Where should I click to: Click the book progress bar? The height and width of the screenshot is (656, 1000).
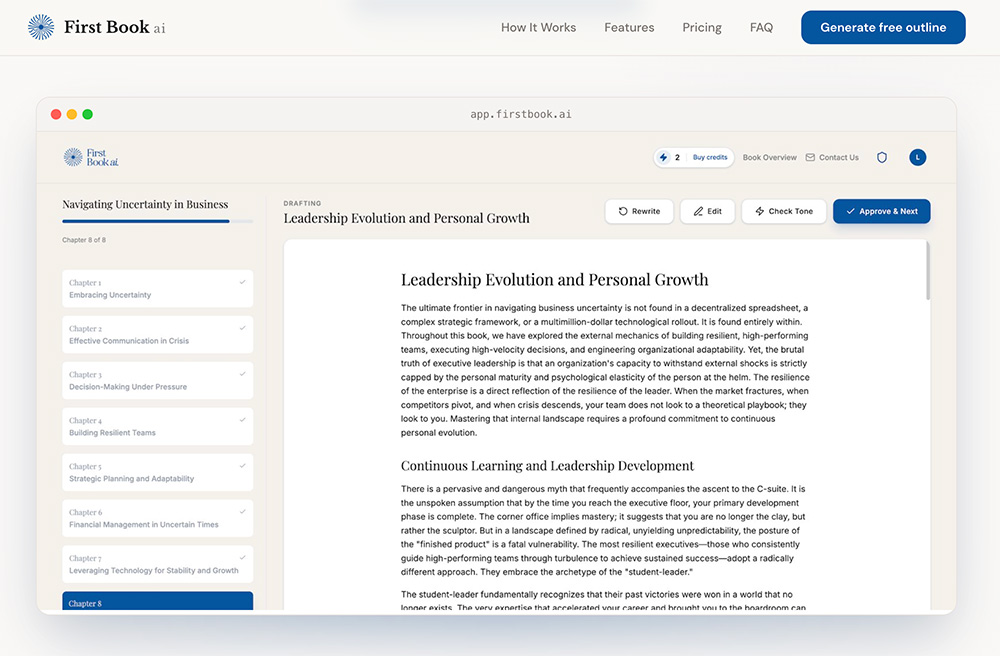(x=158, y=221)
